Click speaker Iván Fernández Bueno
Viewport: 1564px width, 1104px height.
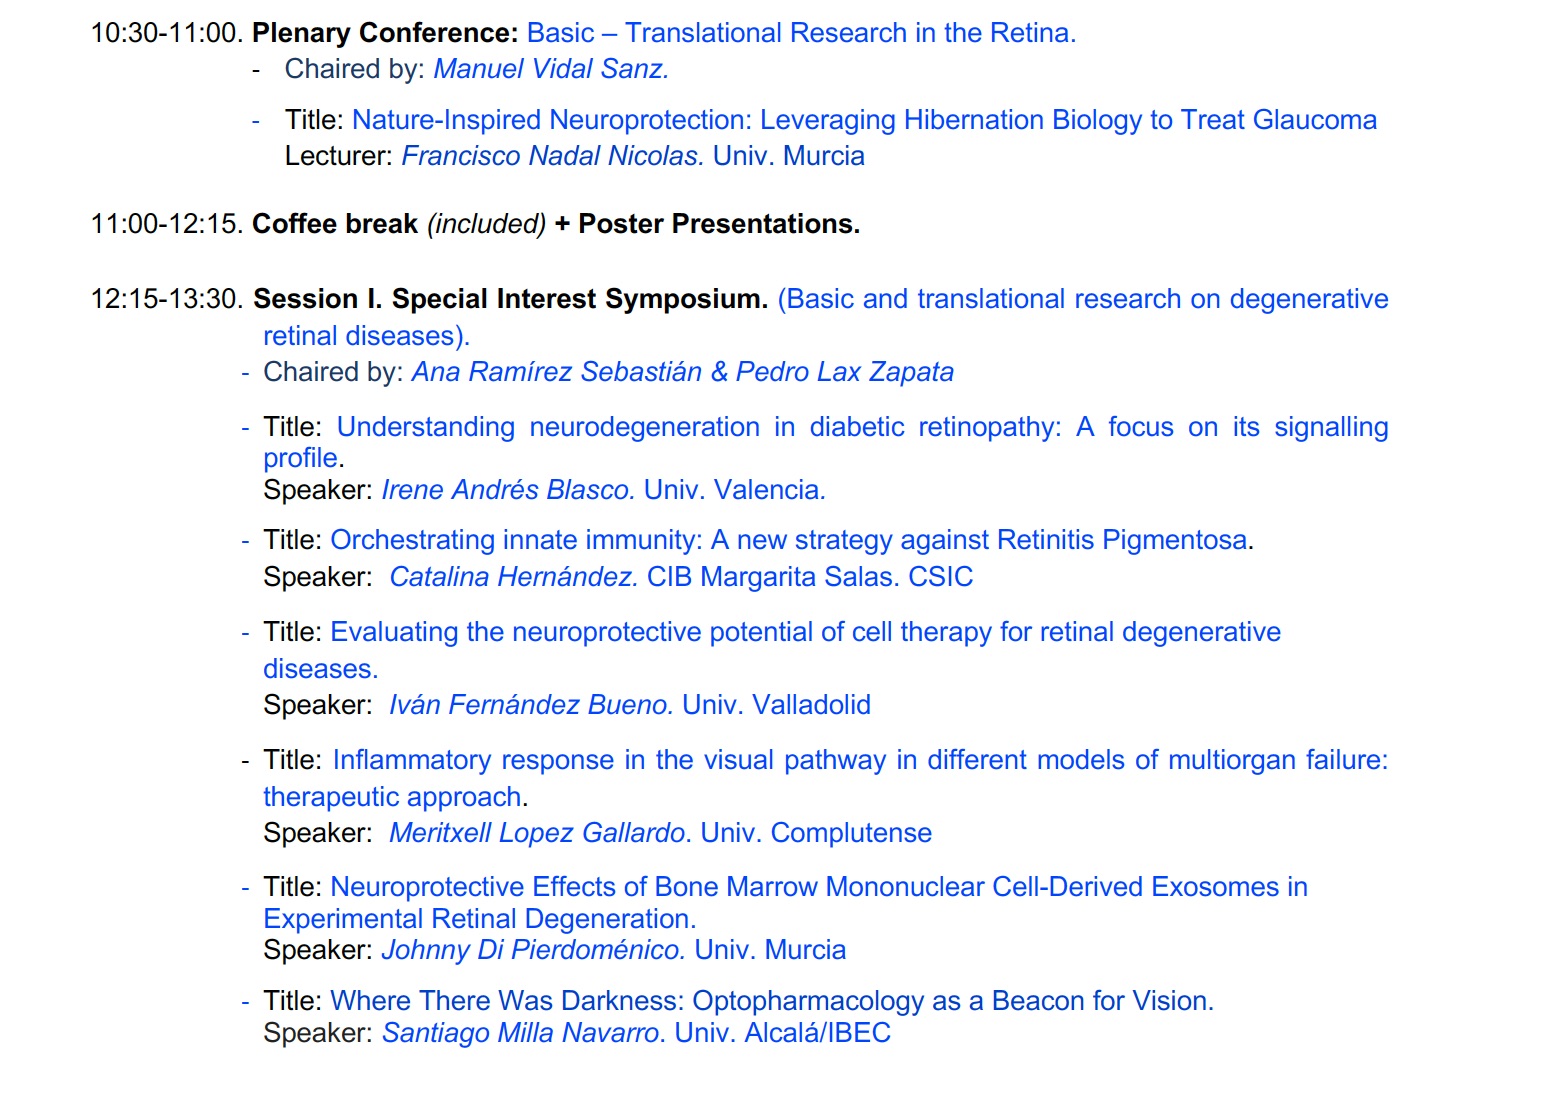point(531,705)
